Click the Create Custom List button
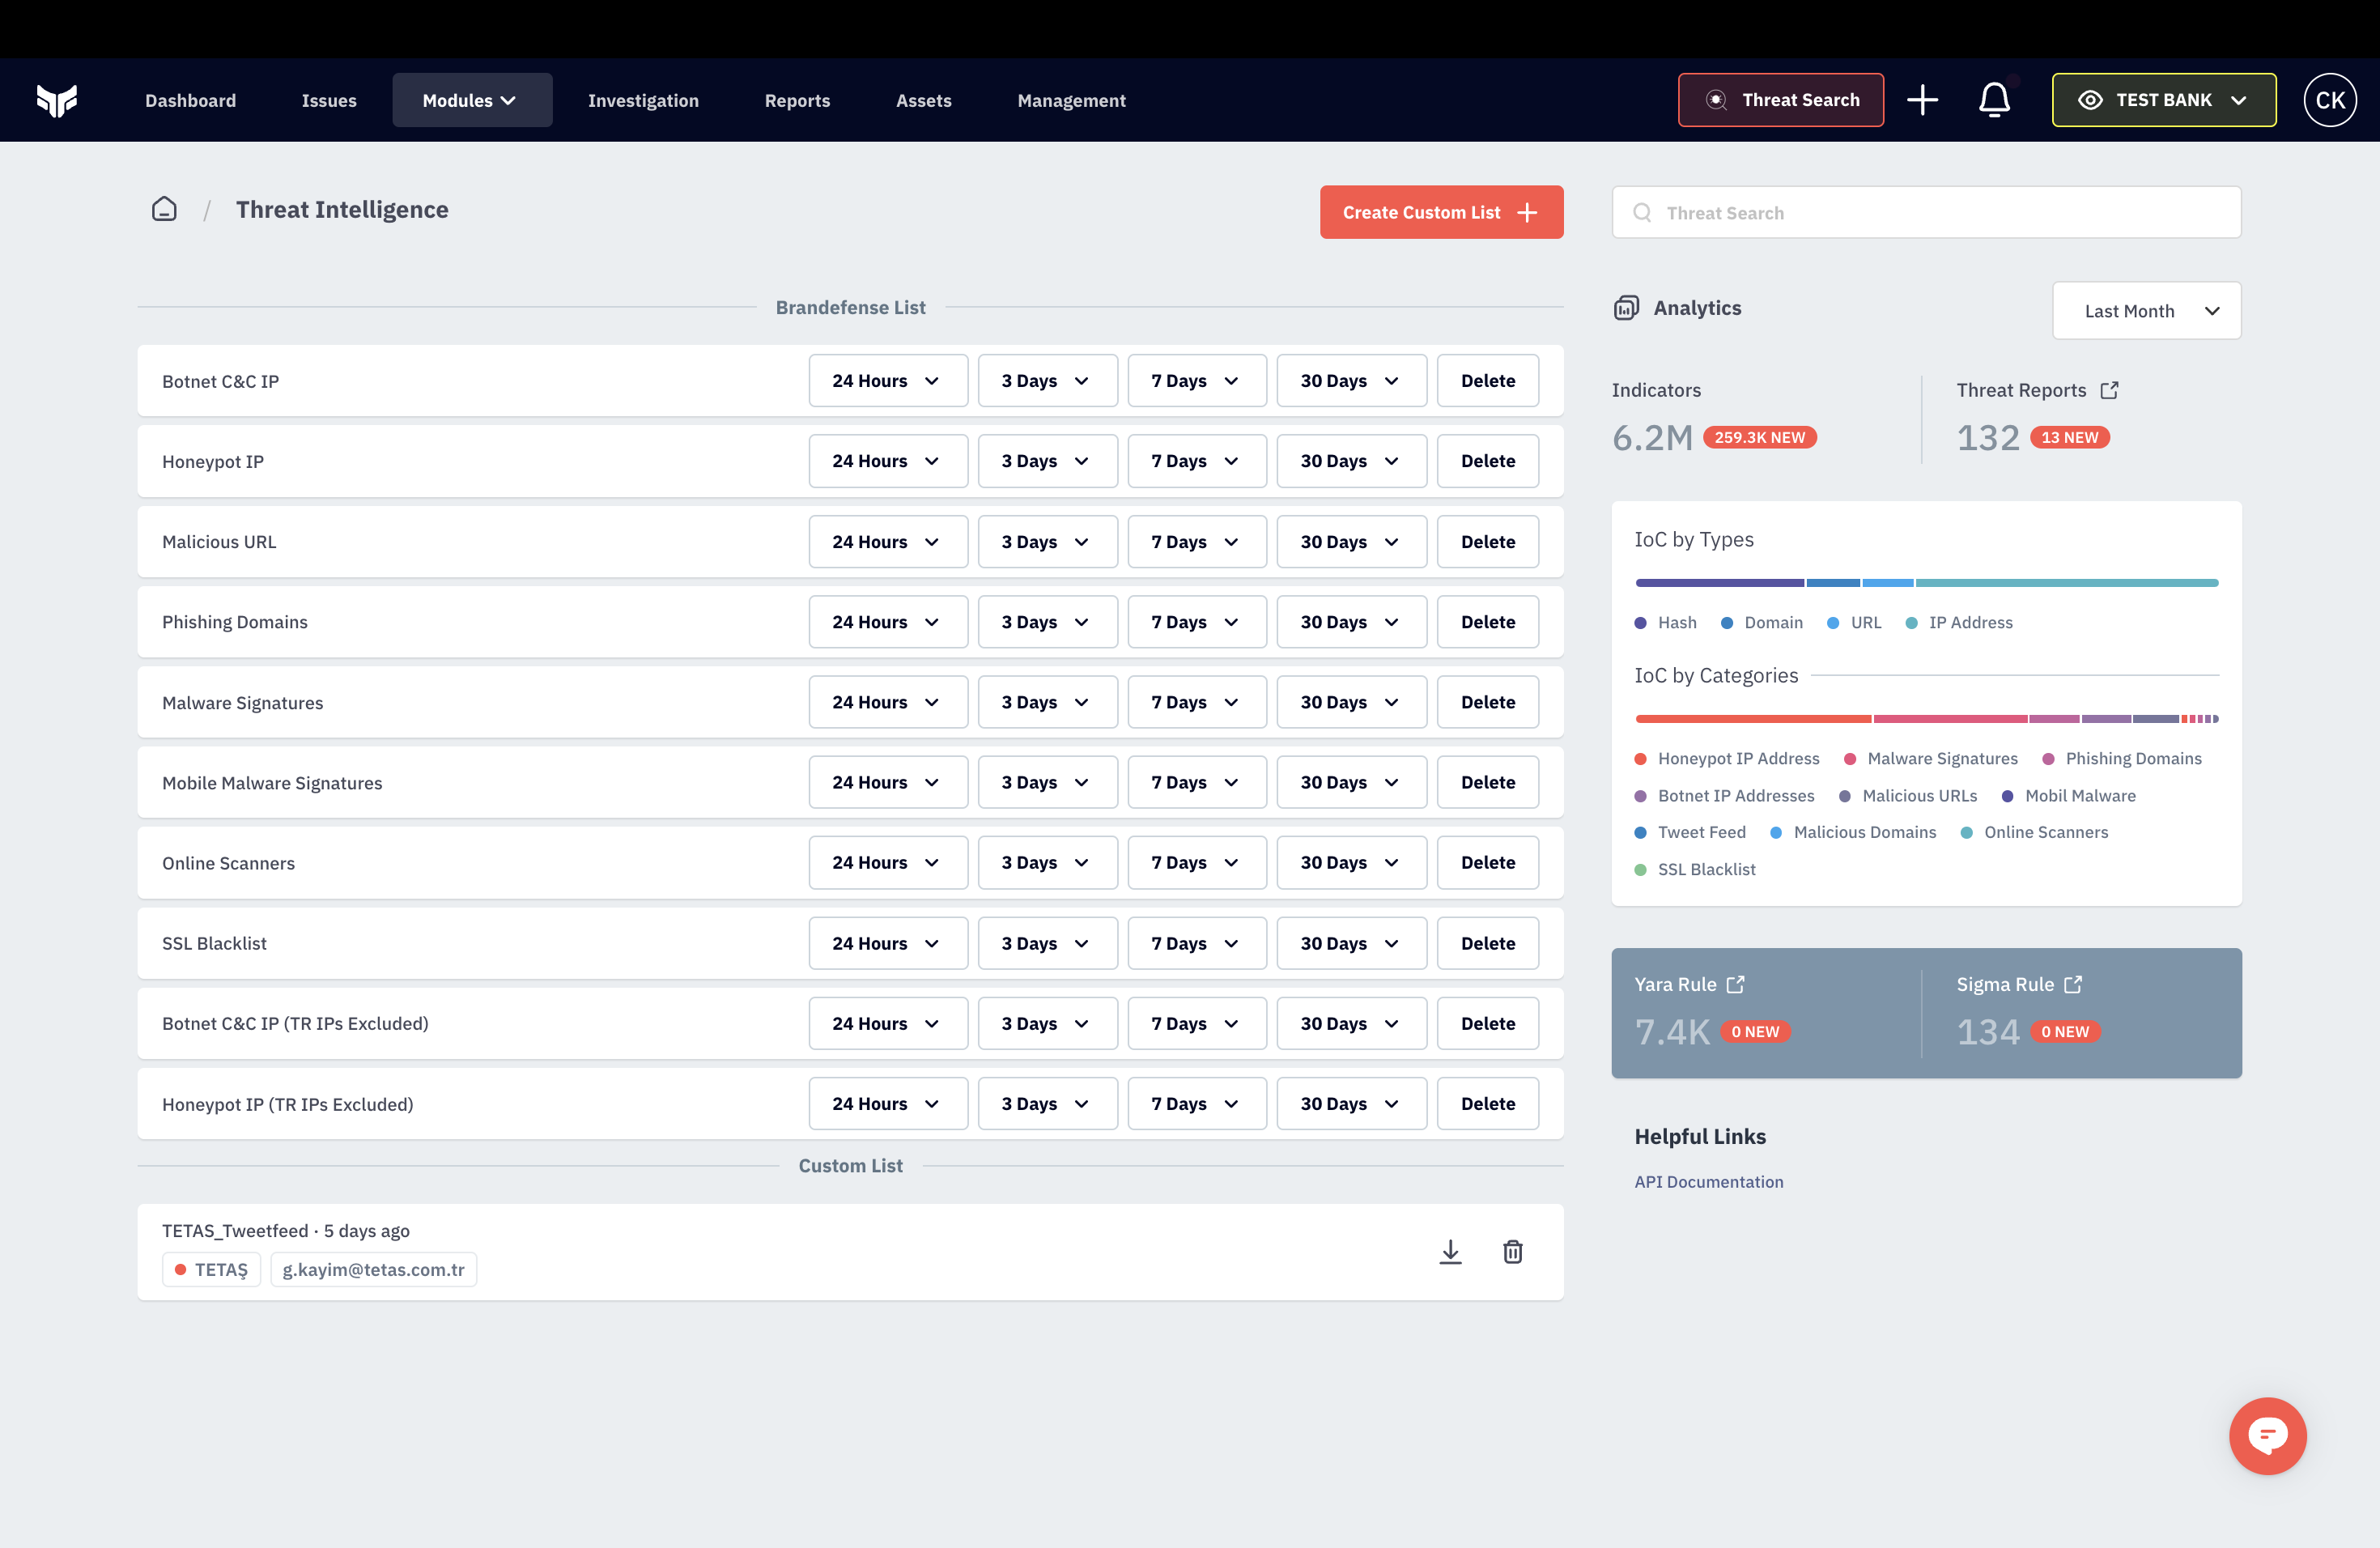The height and width of the screenshot is (1548, 2380). tap(1441, 212)
